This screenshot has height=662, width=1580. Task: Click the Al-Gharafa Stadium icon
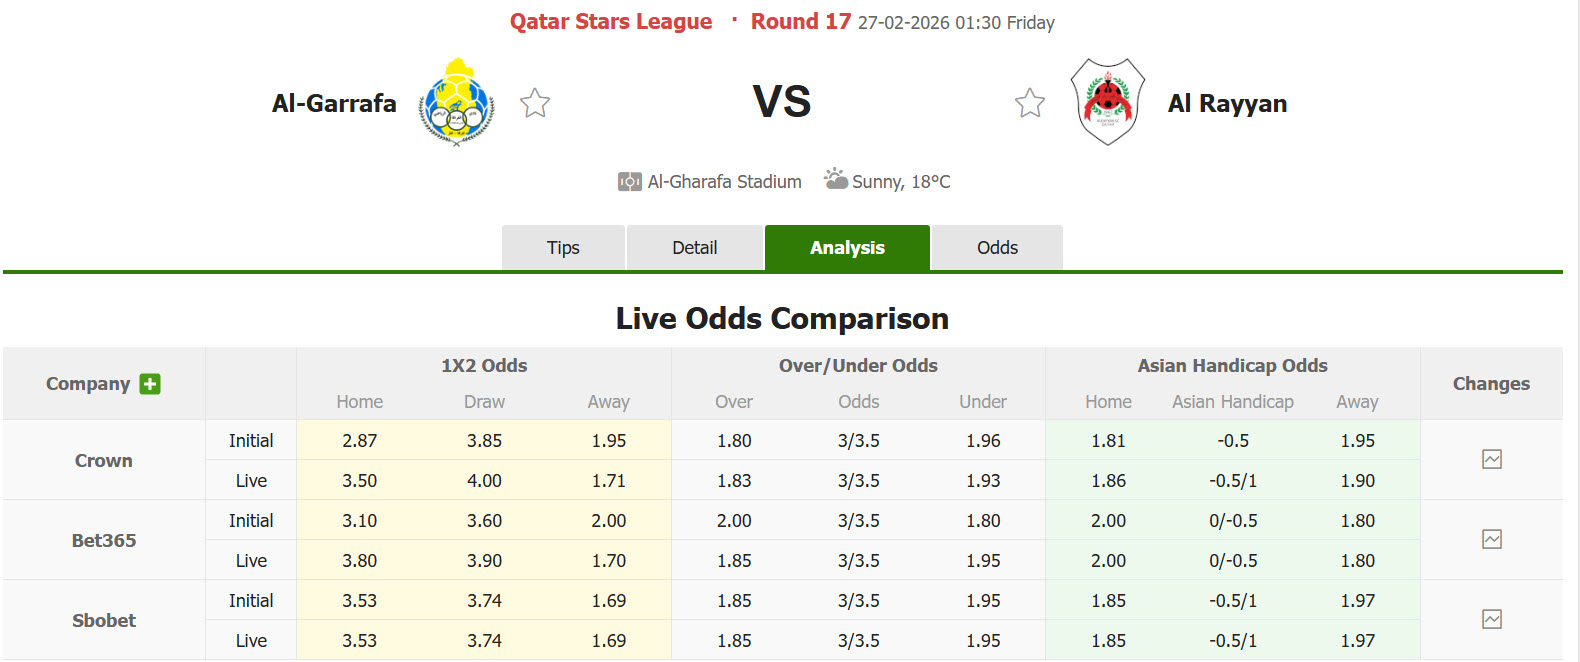(x=629, y=181)
